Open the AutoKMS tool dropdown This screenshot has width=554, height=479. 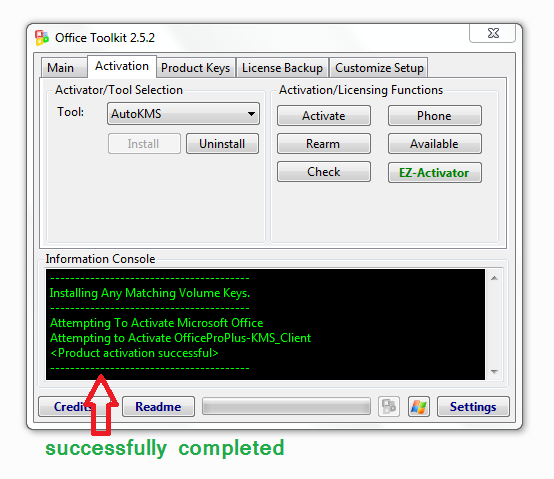pos(183,114)
